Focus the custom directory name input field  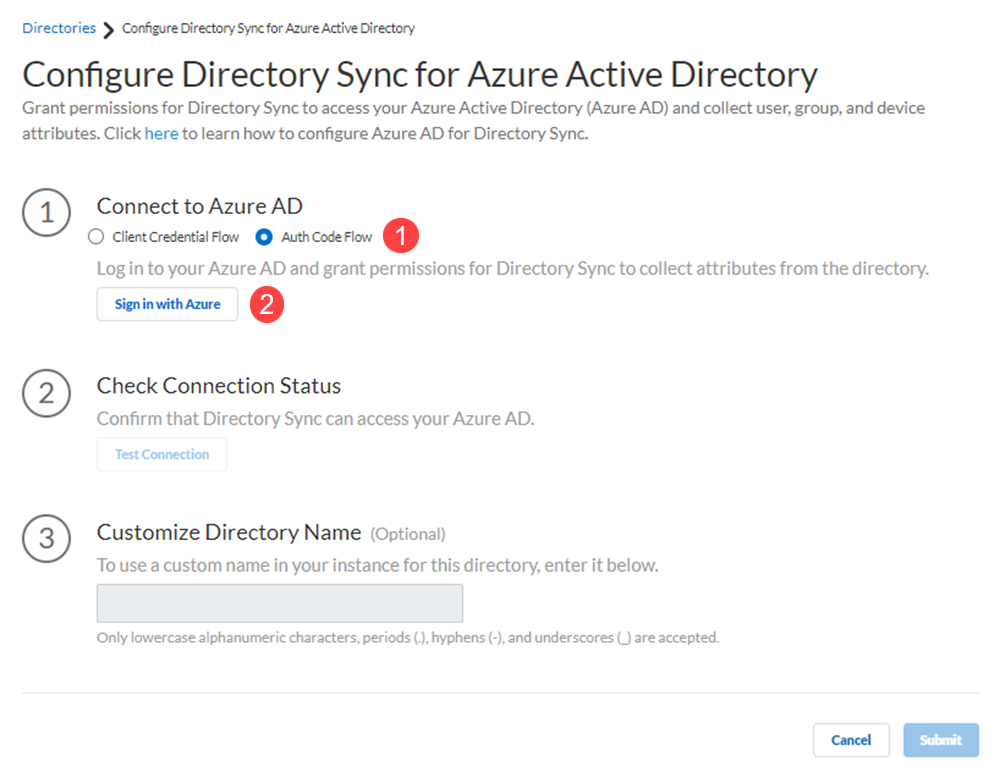click(279, 603)
